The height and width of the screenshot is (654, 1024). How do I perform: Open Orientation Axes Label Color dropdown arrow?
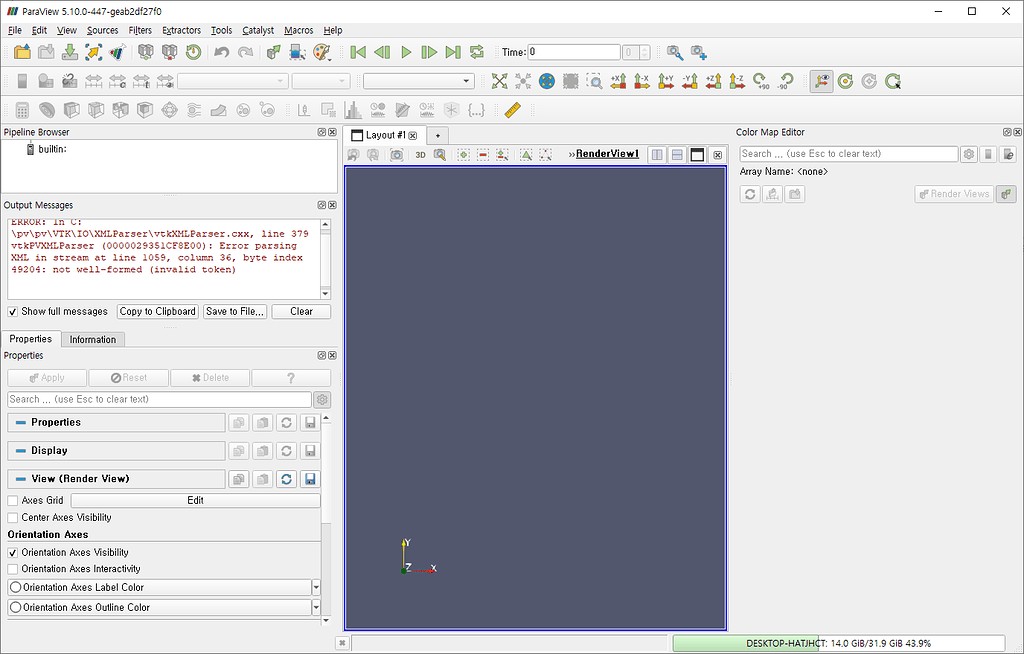[x=316, y=587]
